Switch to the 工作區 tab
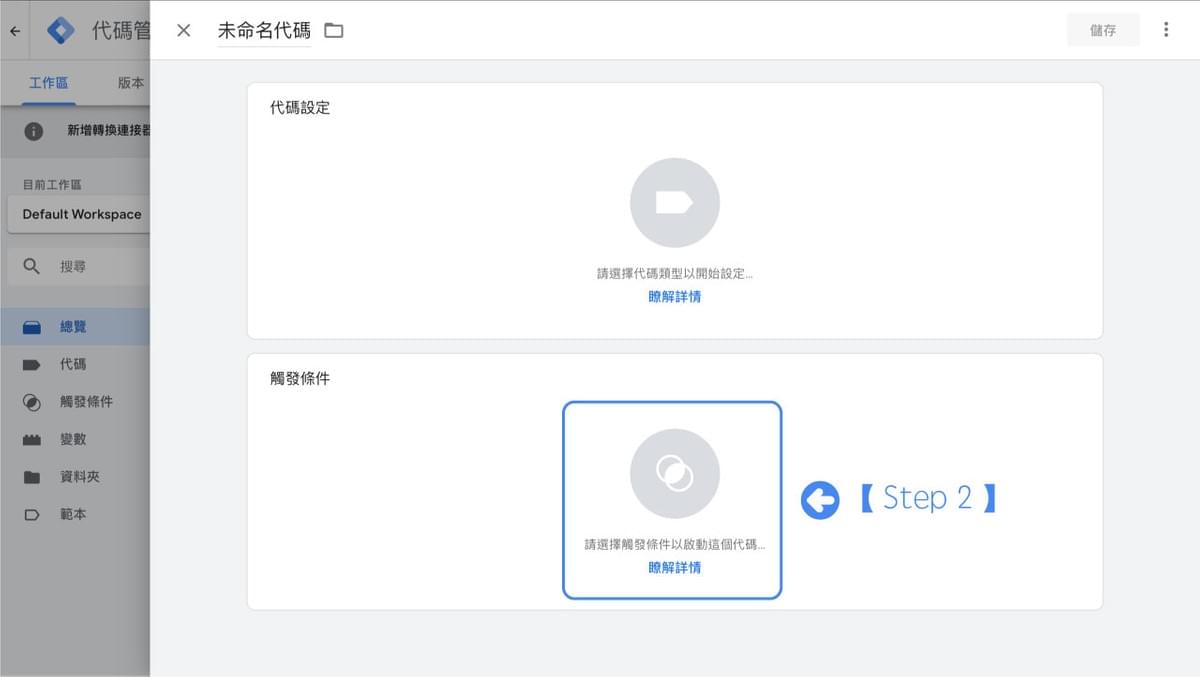Image resolution: width=1200 pixels, height=677 pixels. pyautogui.click(x=49, y=83)
